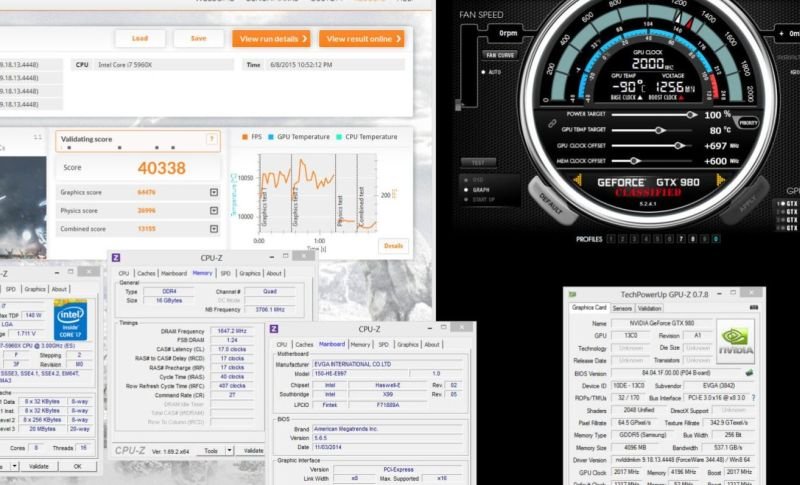The image size is (800, 485).
Task: Click the View result online button
Action: pyautogui.click(x=362, y=39)
